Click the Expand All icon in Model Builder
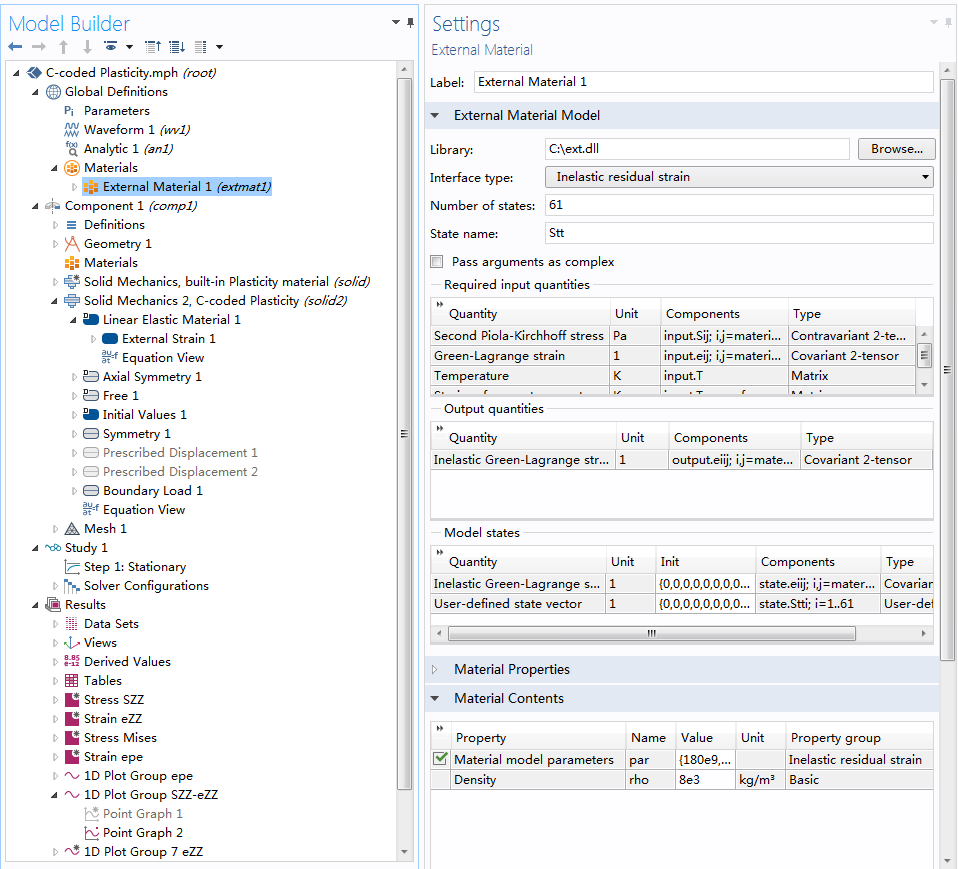Screen dimensions: 958x869 [x=177, y=47]
